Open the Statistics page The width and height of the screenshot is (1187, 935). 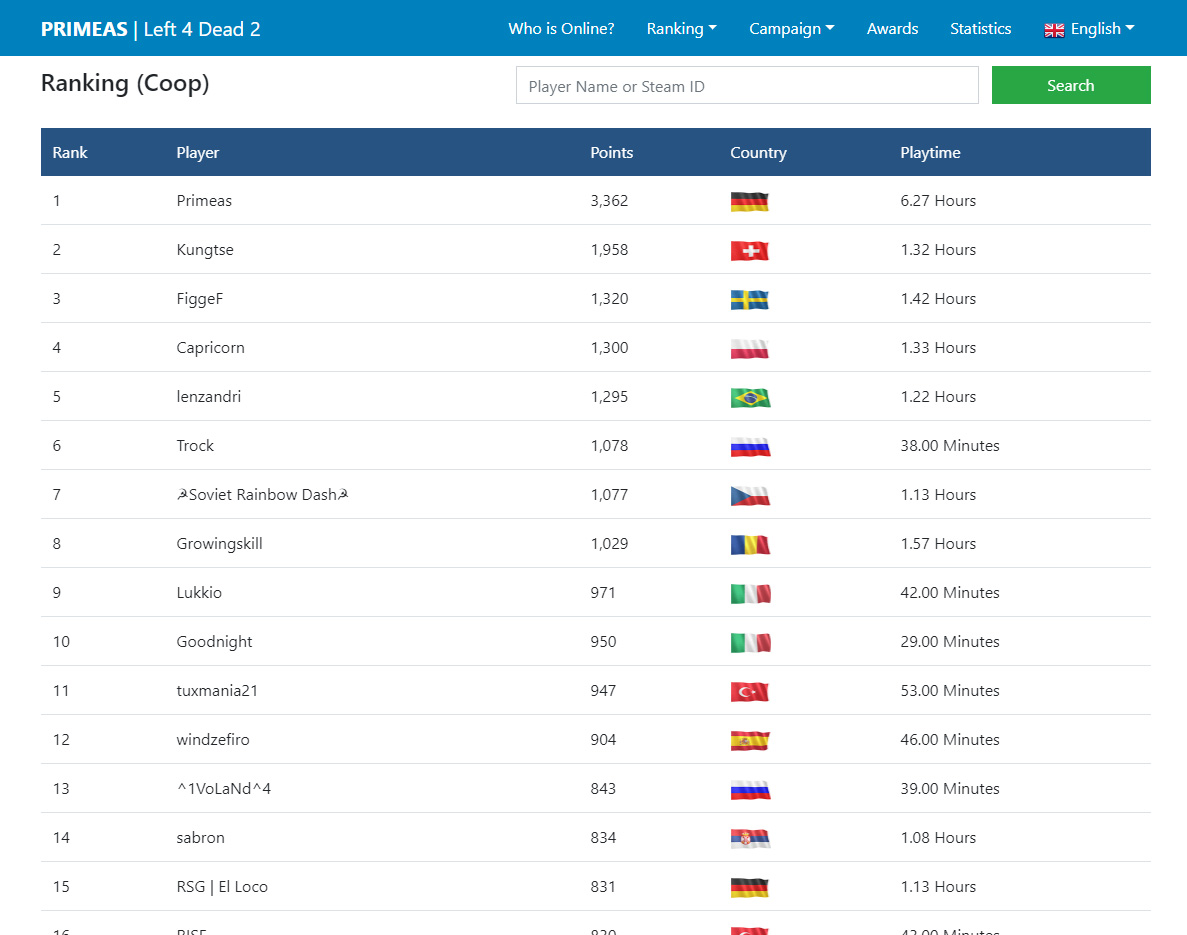980,29
